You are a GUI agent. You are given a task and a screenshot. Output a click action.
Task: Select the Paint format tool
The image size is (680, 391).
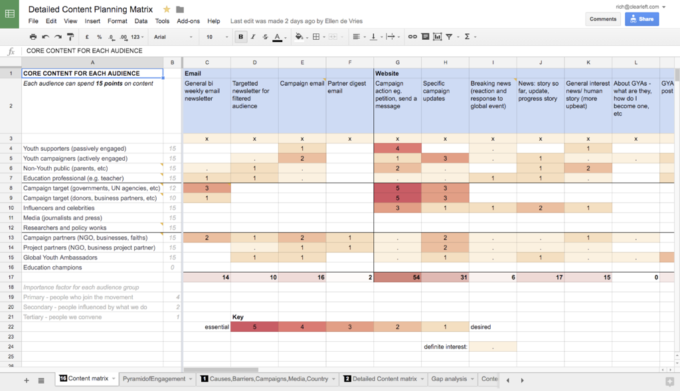(x=70, y=37)
